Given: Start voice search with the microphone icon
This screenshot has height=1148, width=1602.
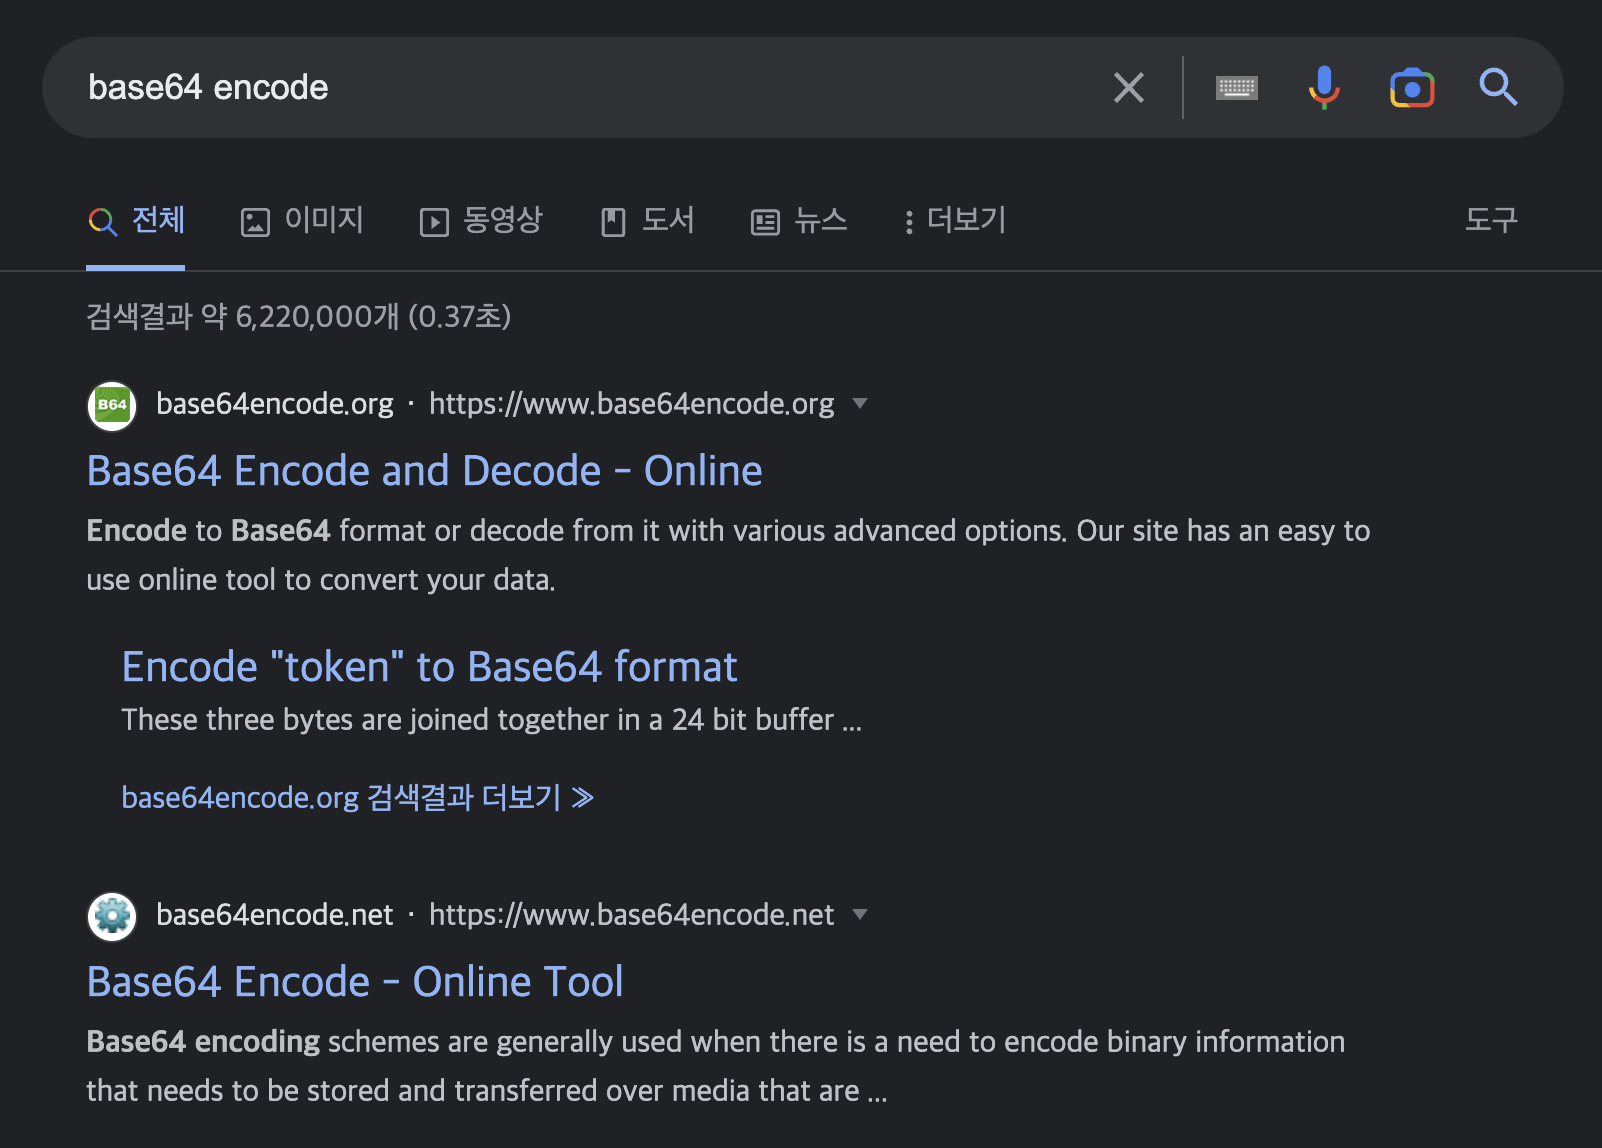Looking at the screenshot, I should [x=1323, y=88].
